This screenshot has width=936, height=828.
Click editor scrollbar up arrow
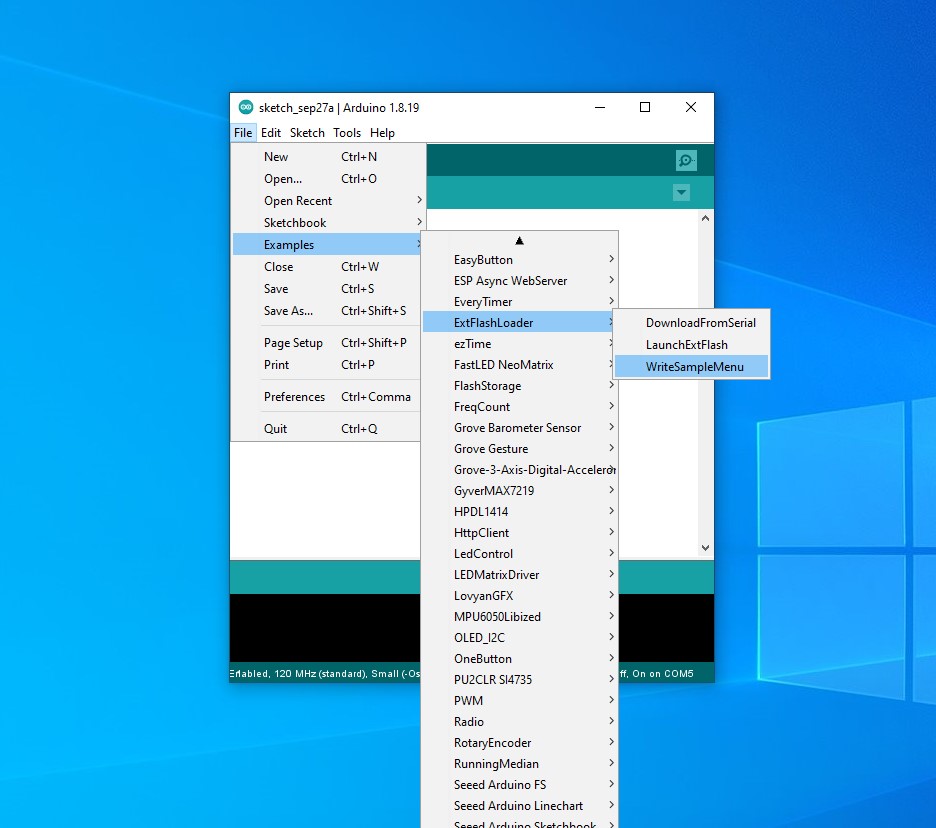point(705,218)
